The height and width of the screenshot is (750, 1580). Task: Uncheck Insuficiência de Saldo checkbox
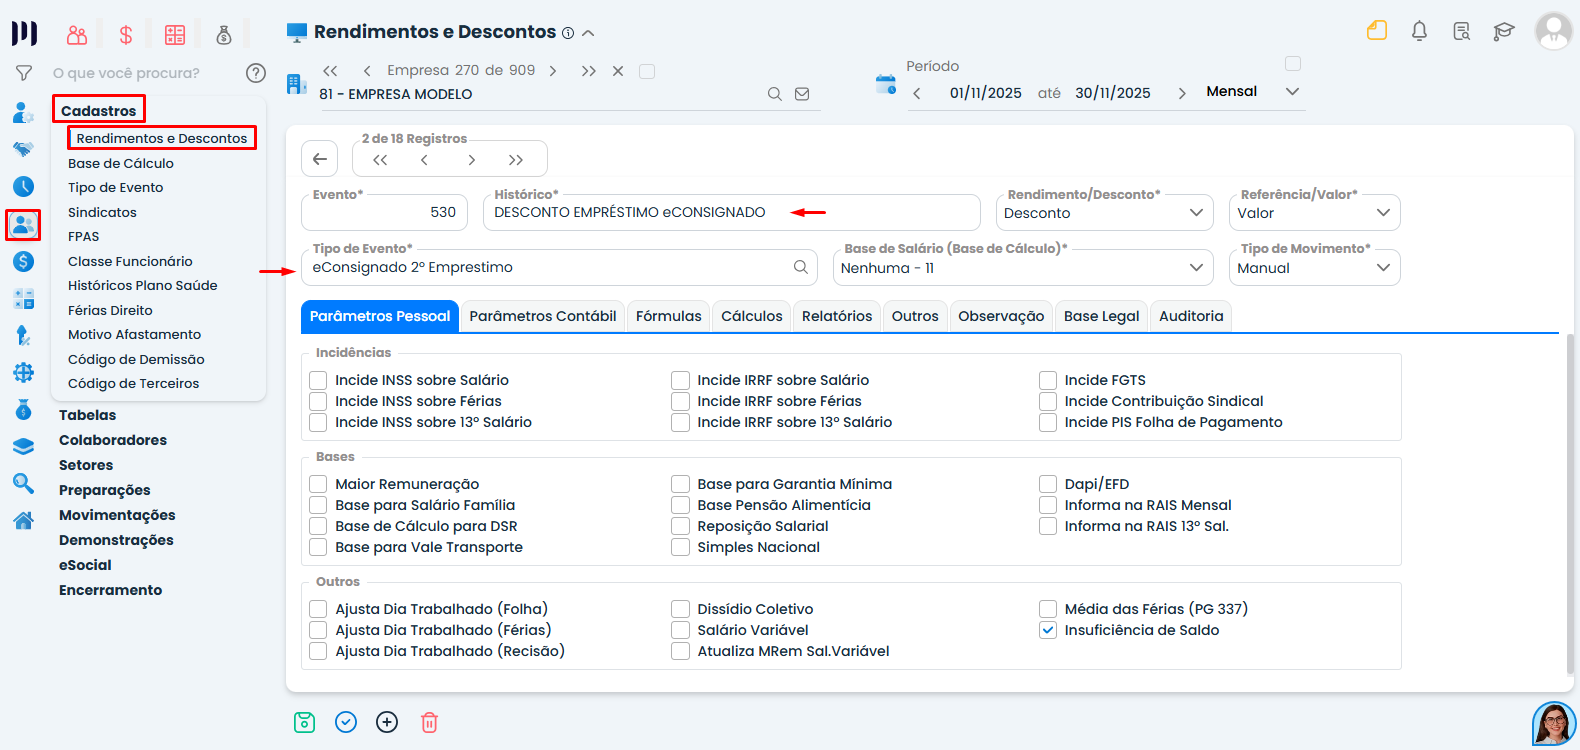(x=1048, y=630)
